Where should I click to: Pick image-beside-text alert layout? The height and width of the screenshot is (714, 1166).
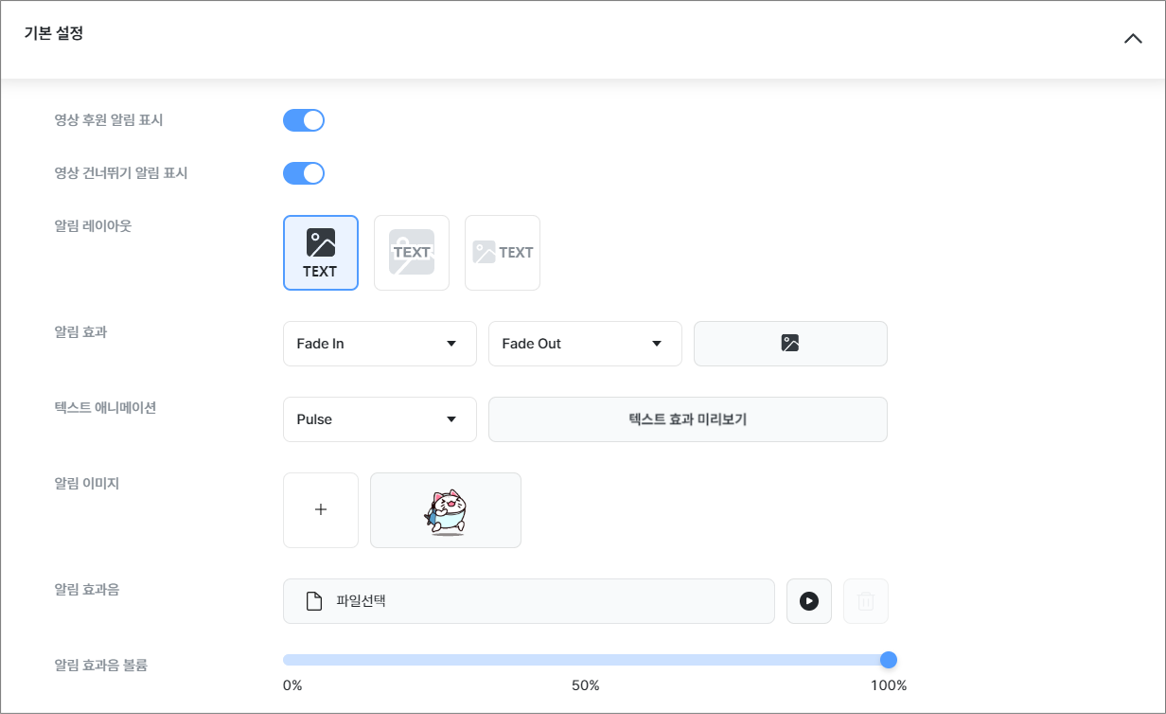point(502,253)
